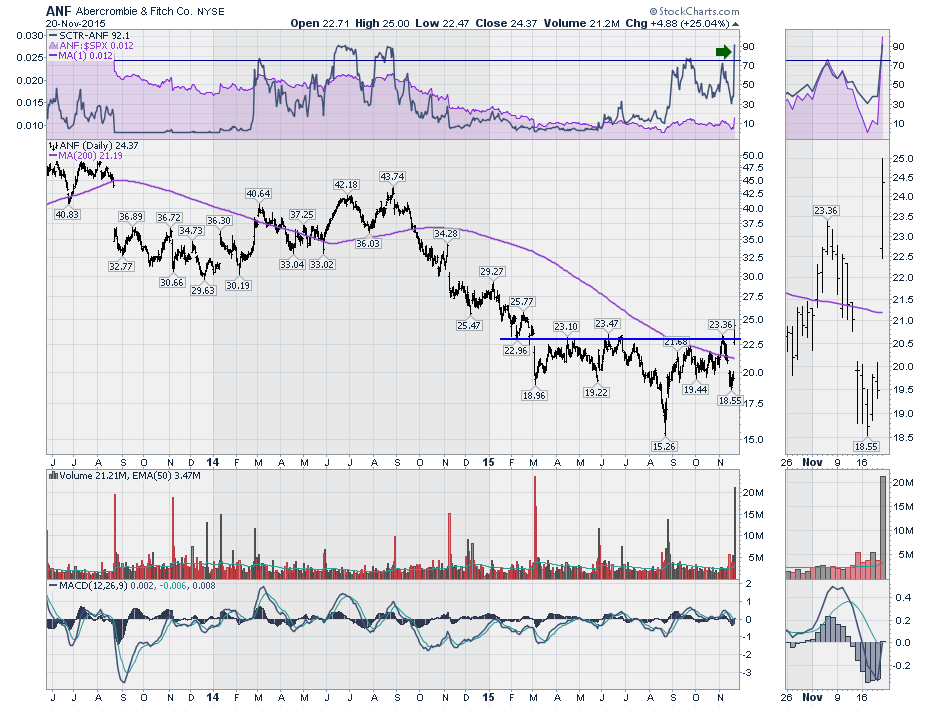Click the Chg +4.88 (+25.04%) value
Image resolution: width=930 pixels, height=707 pixels.
(677, 23)
